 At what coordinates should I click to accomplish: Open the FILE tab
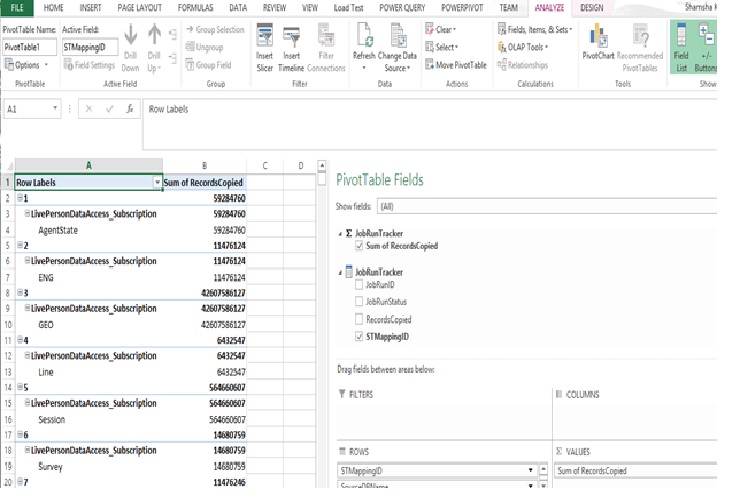point(17,8)
